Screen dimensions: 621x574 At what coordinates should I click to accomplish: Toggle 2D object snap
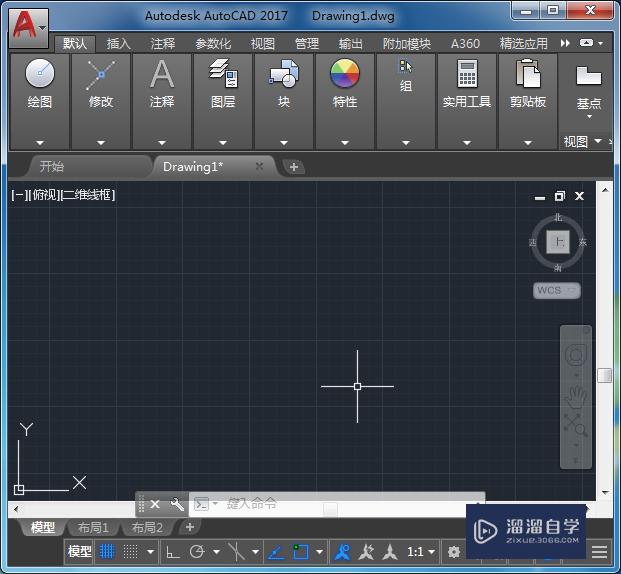point(301,551)
